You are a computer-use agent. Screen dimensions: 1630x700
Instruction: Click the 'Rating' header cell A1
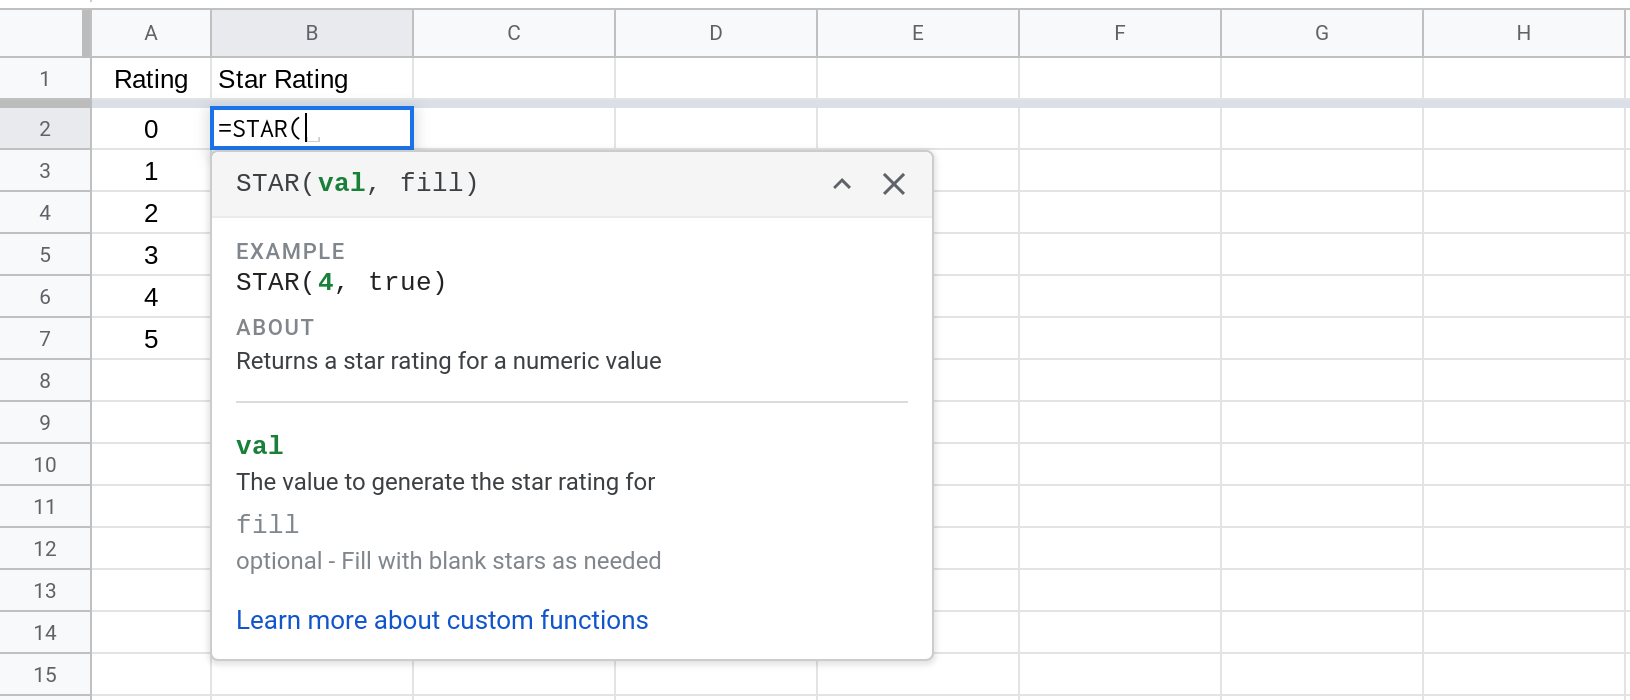tap(151, 79)
